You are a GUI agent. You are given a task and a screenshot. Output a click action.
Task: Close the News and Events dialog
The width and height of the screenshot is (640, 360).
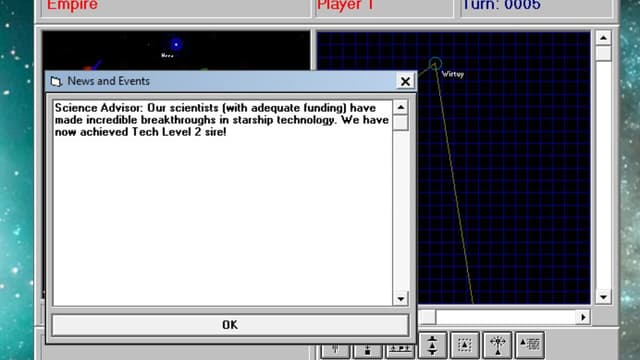(x=405, y=81)
